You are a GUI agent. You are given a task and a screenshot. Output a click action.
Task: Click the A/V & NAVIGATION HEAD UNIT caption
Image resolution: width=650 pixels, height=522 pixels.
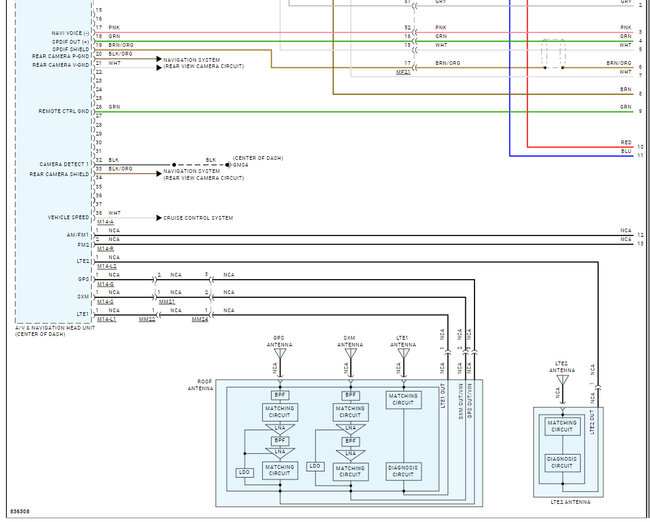55,331
